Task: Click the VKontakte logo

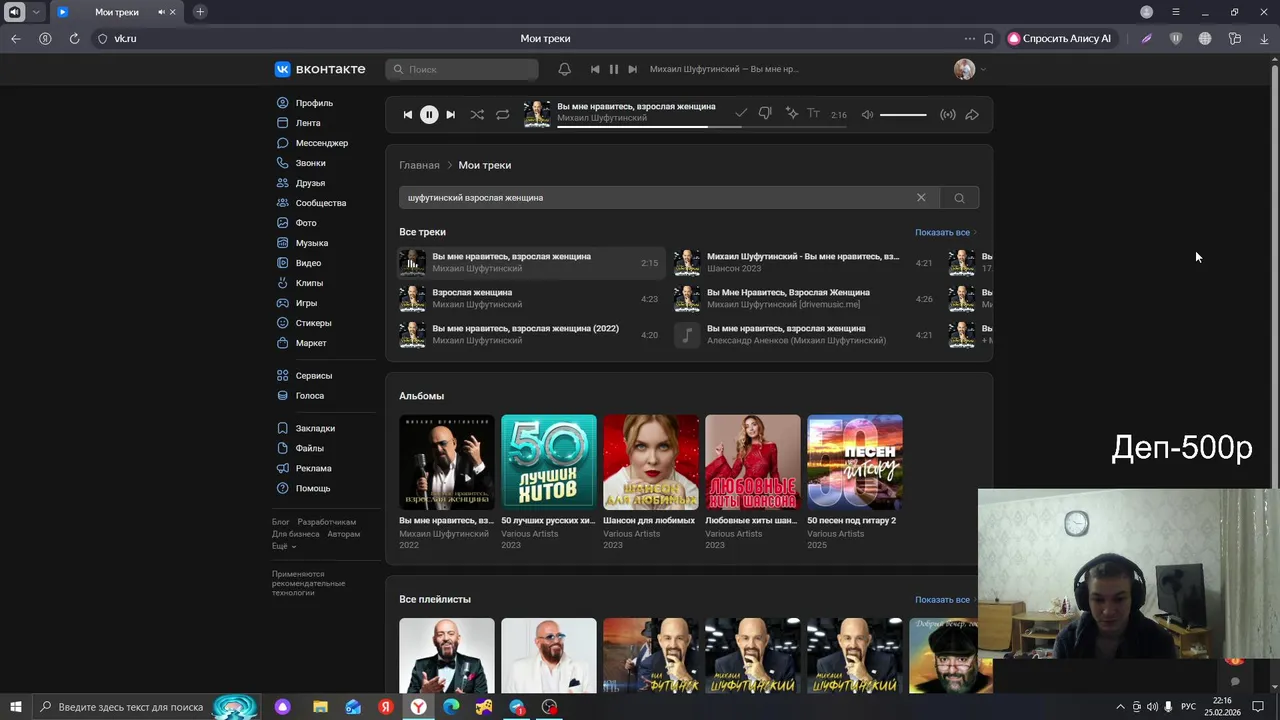Action: (x=320, y=69)
